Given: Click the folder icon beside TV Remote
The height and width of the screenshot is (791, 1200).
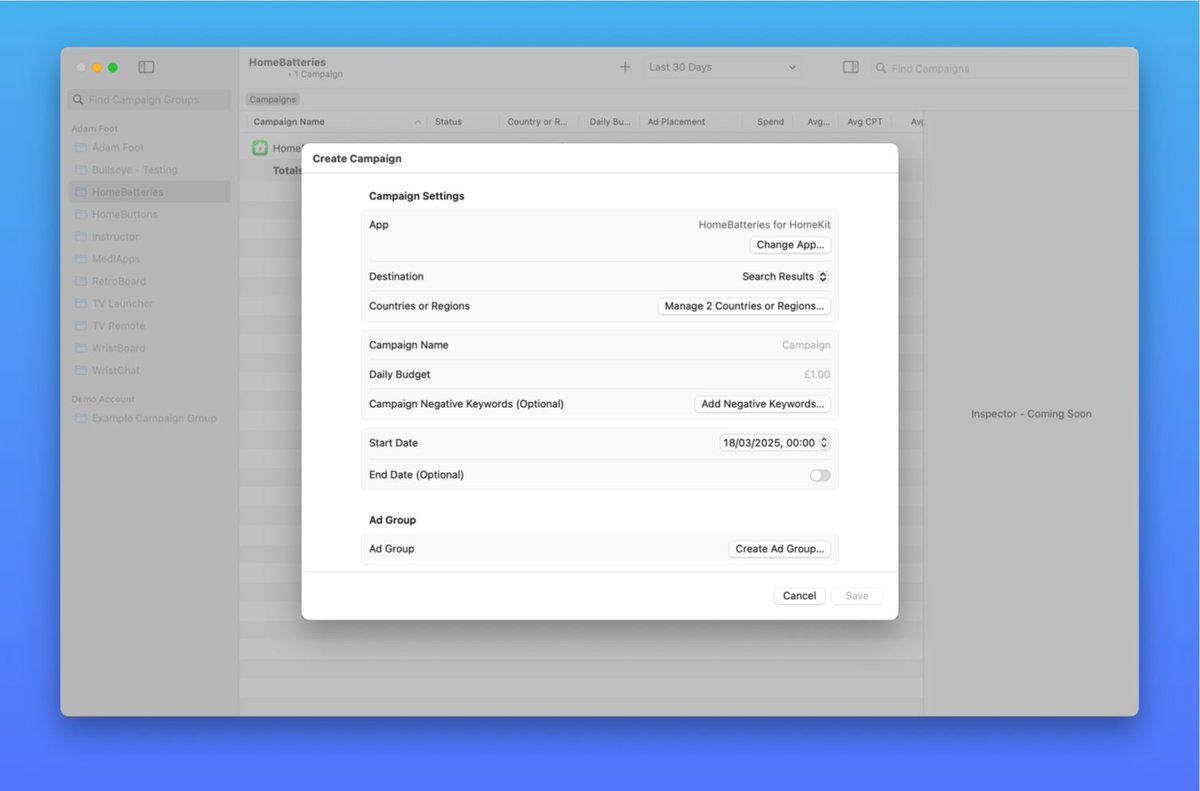Looking at the screenshot, I should tap(80, 326).
